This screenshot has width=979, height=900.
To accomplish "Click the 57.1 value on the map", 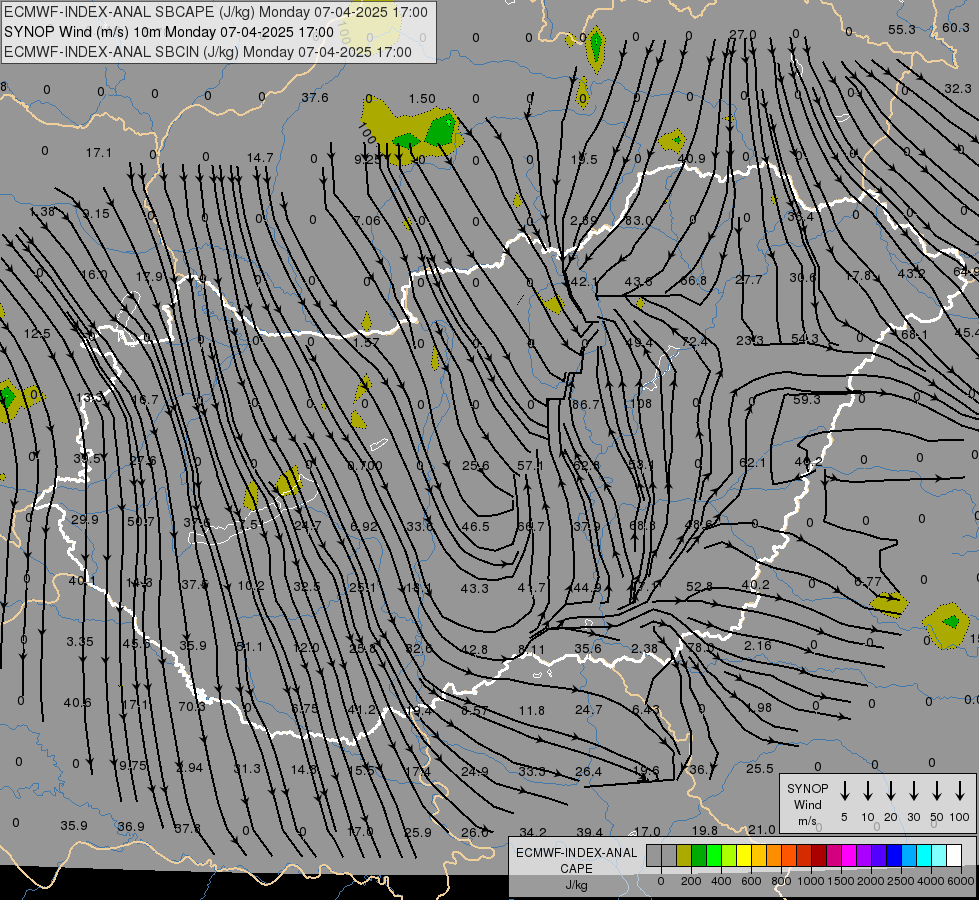I will tap(530, 465).
